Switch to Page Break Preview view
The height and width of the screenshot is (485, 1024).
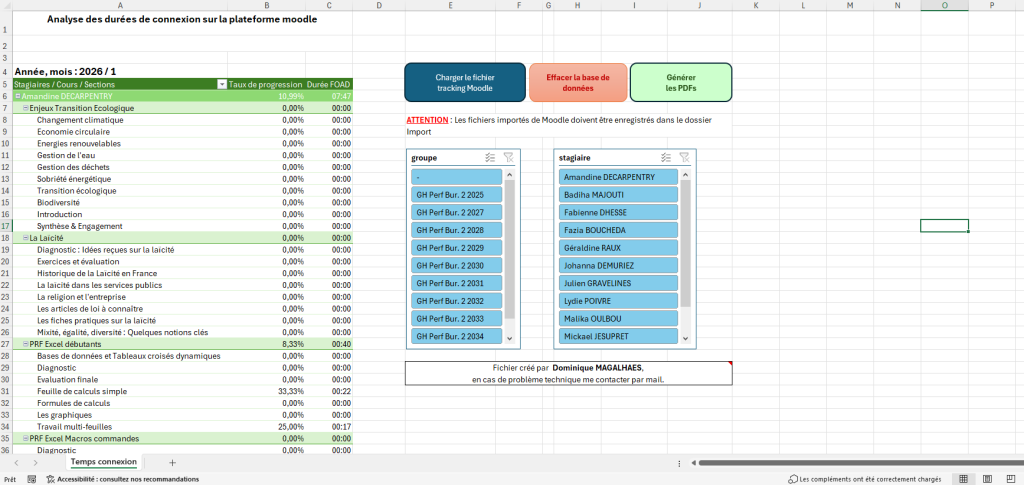pos(1011,479)
